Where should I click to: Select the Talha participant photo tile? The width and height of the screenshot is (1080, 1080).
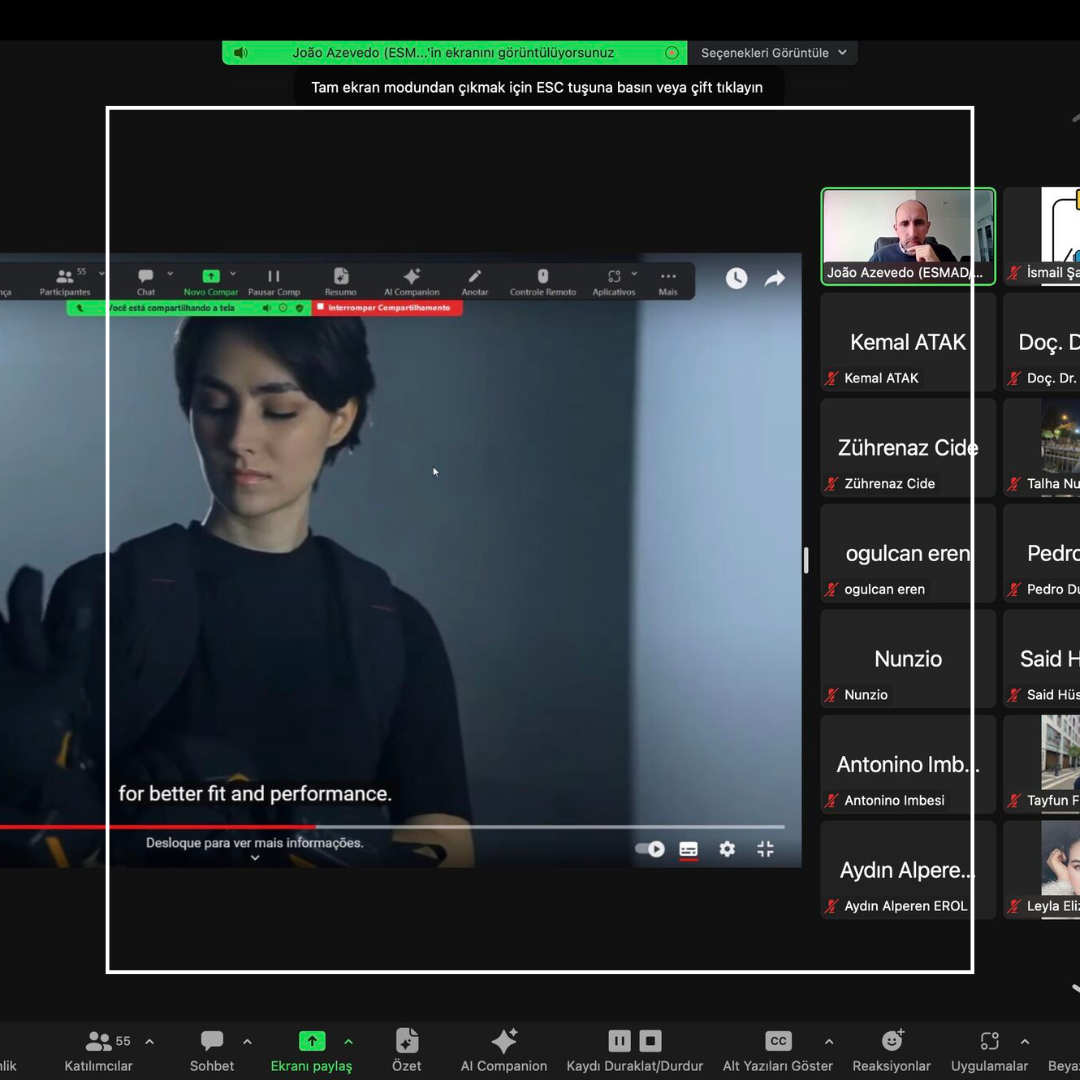(1042, 447)
